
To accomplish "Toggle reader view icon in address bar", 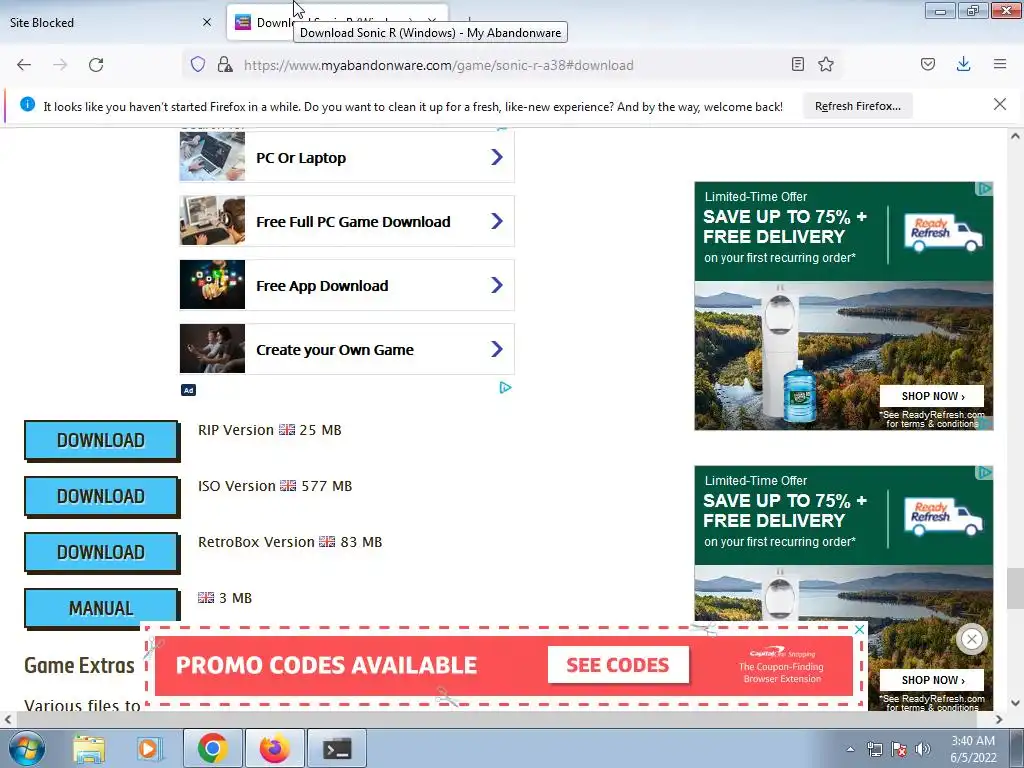I will coord(797,64).
